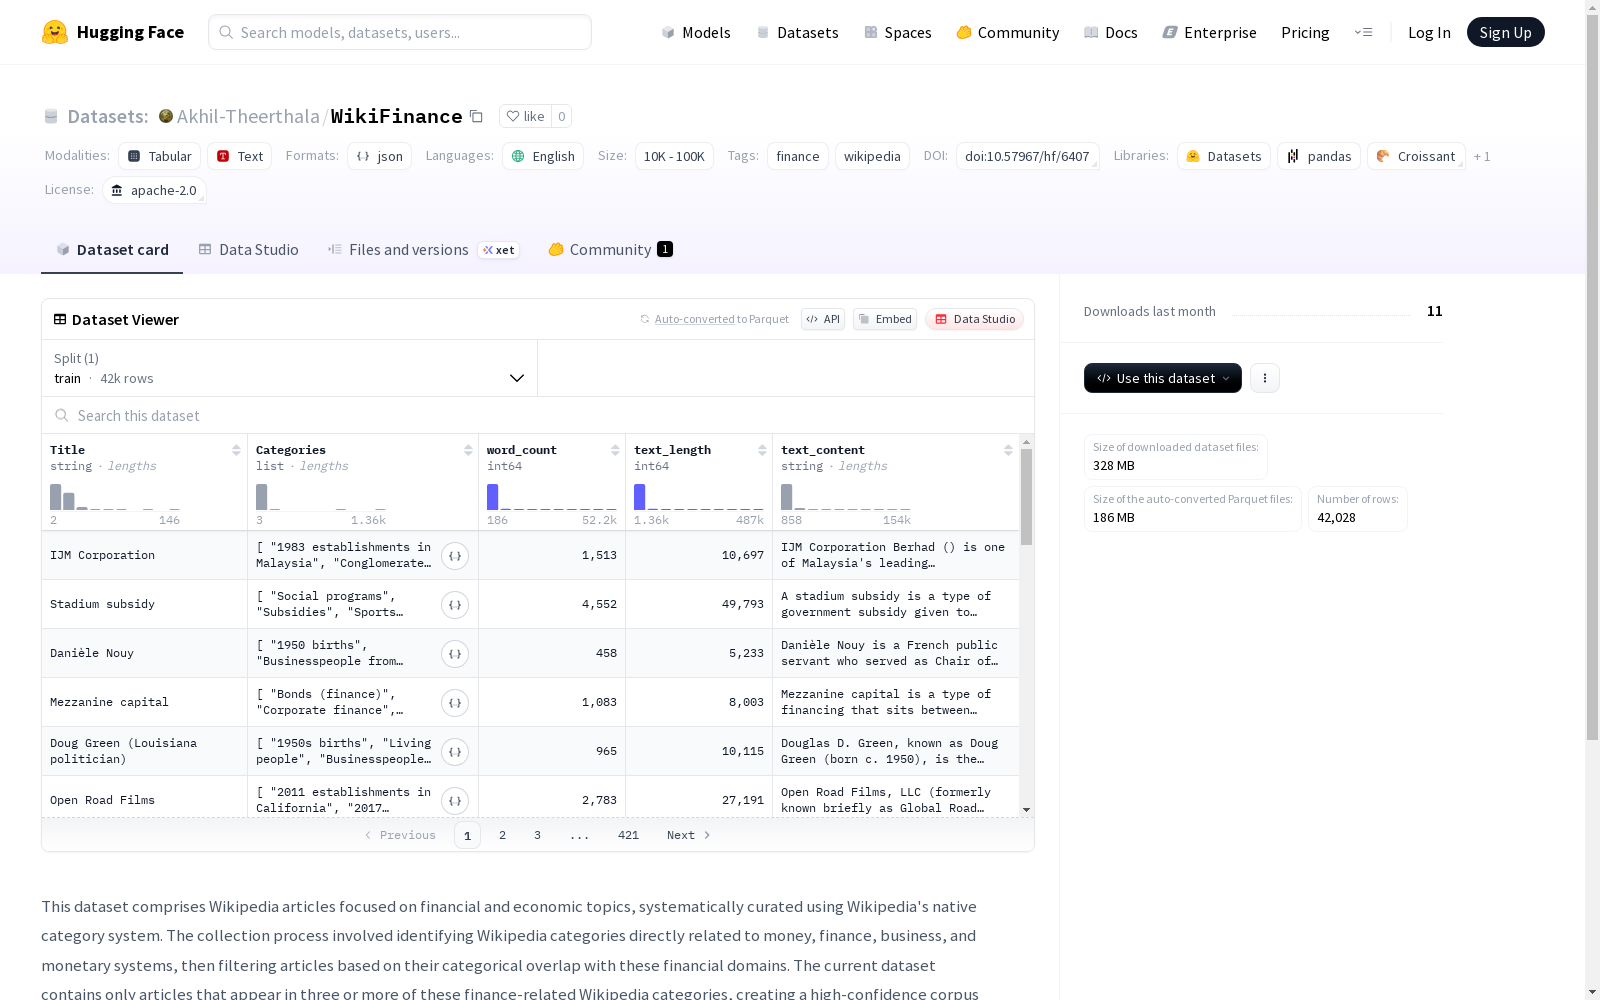Go to page 2 of the dataset
Image resolution: width=1600 pixels, height=1000 pixels.
(502, 835)
